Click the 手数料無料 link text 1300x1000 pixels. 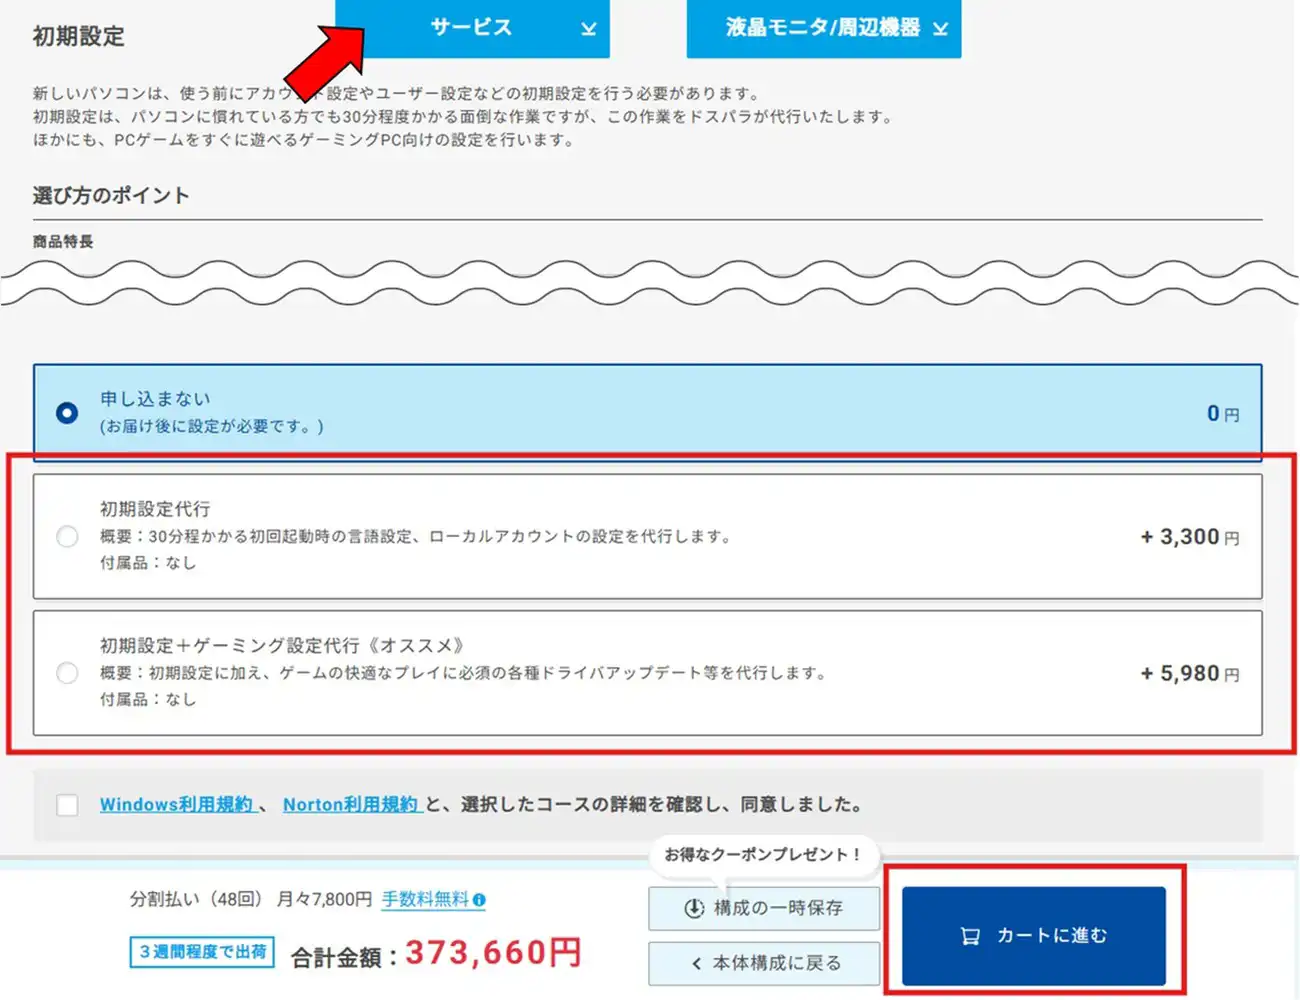point(424,899)
